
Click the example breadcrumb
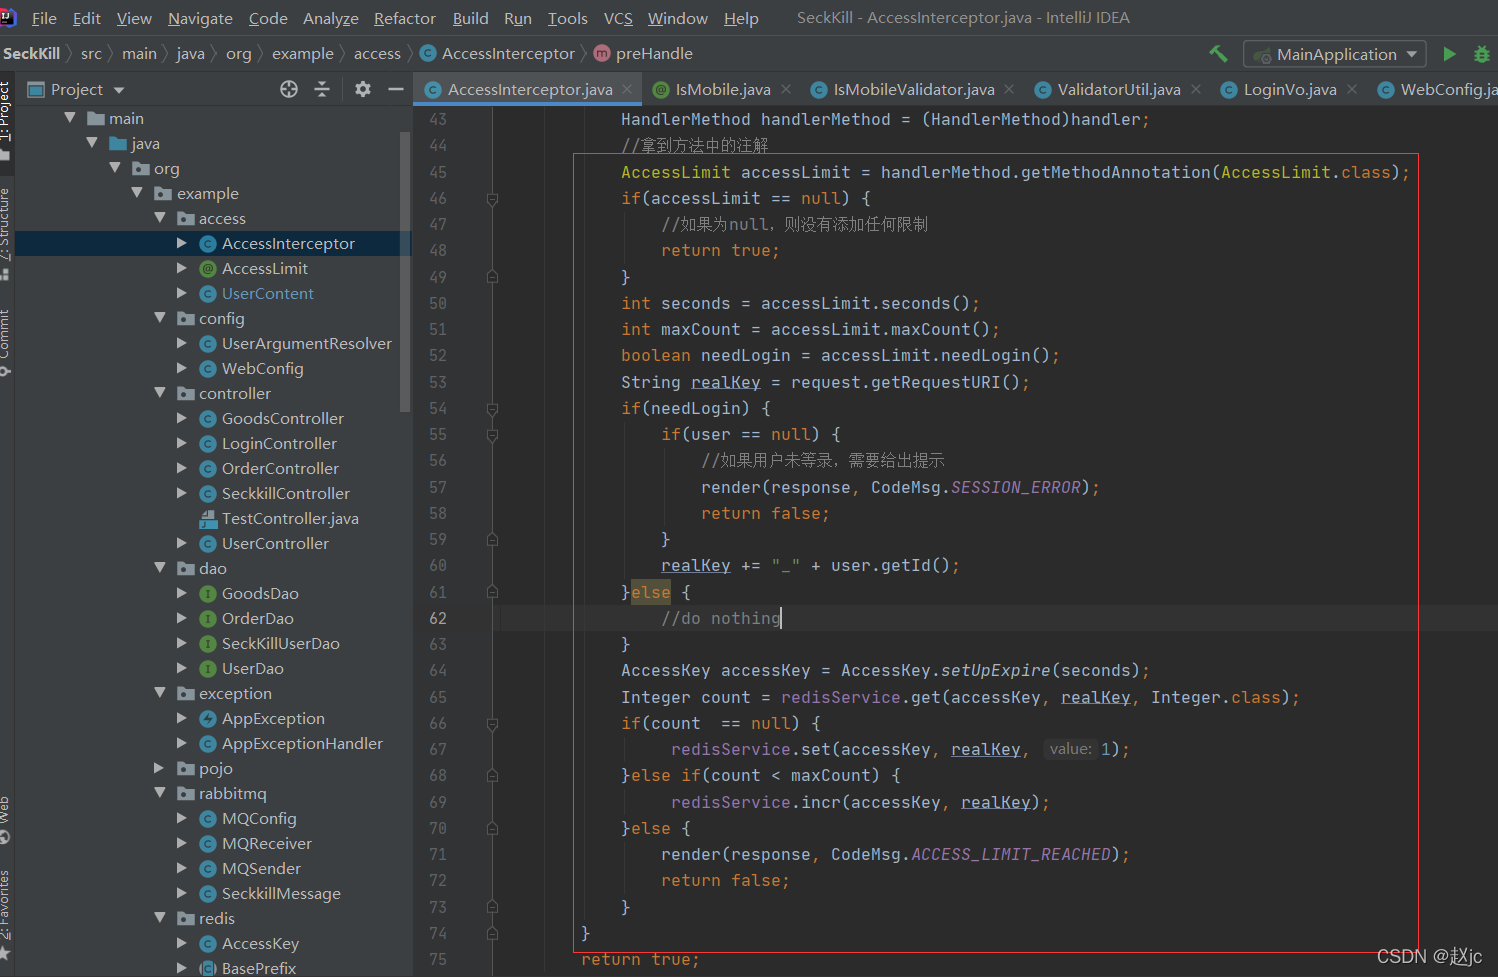point(303,53)
